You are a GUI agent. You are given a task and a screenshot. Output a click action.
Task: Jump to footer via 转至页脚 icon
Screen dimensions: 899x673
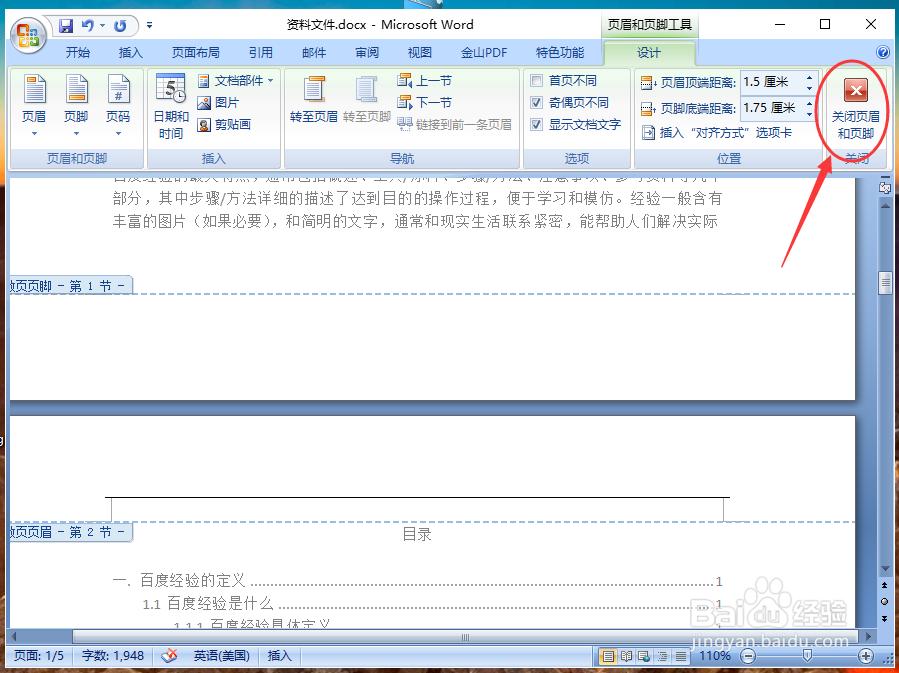tap(367, 100)
